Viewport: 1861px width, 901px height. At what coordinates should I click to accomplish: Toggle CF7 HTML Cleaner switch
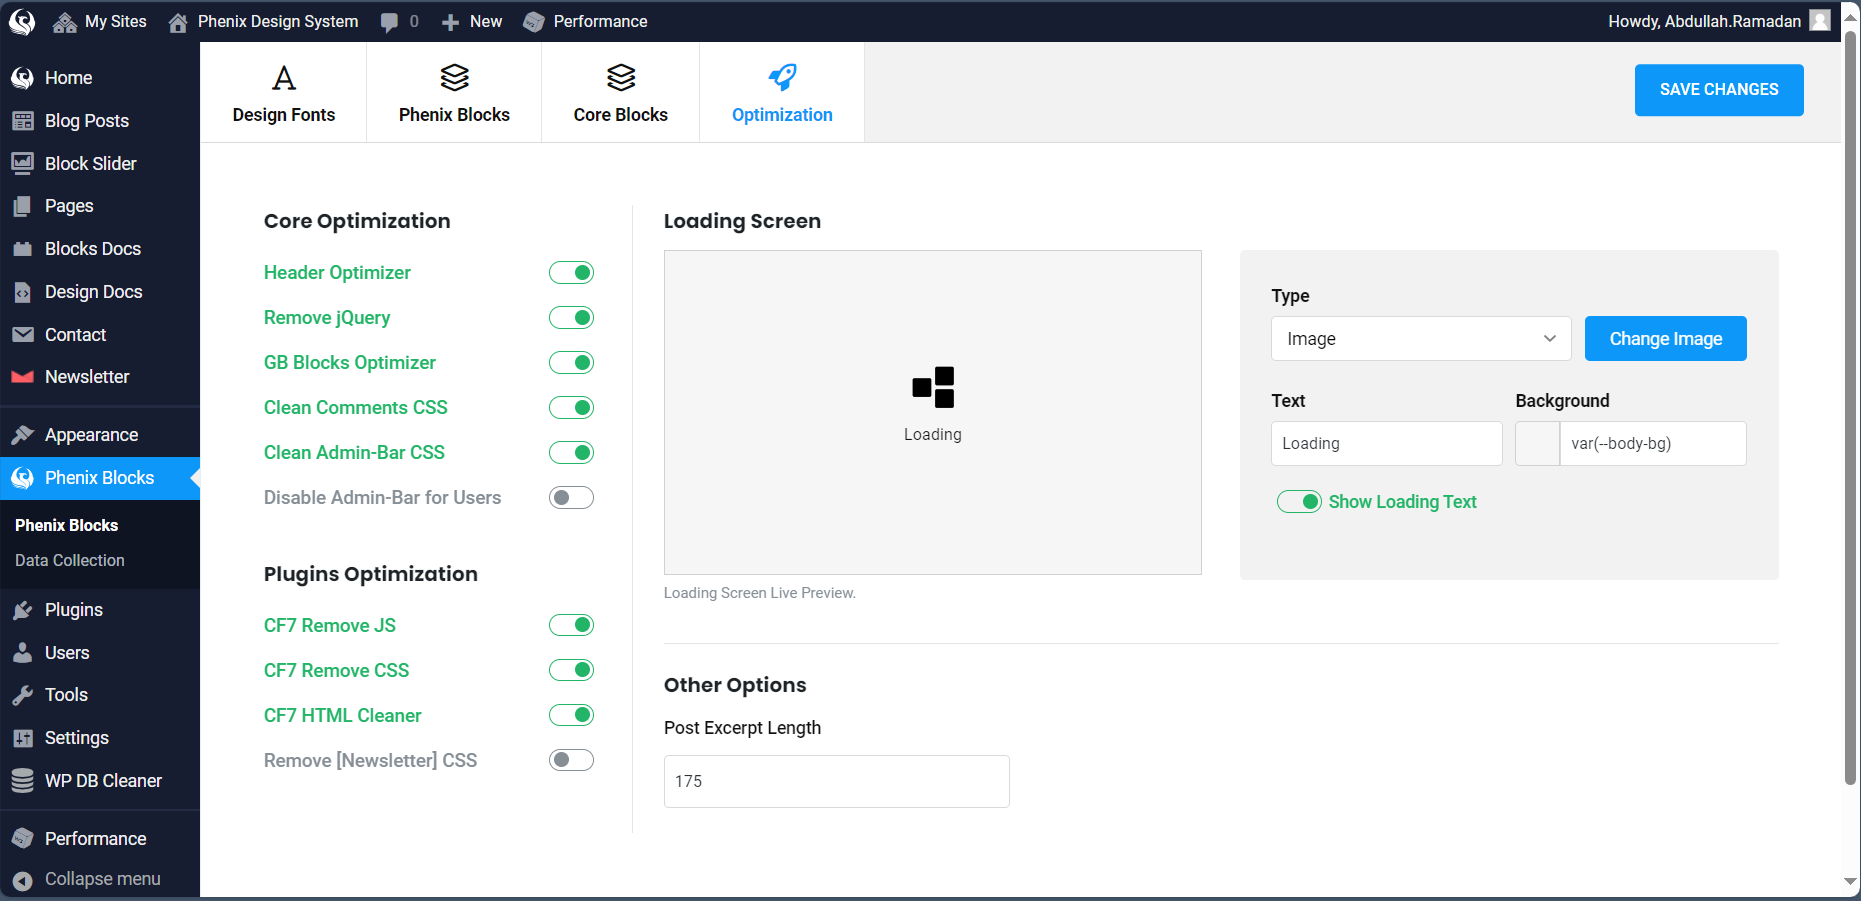[571, 715]
